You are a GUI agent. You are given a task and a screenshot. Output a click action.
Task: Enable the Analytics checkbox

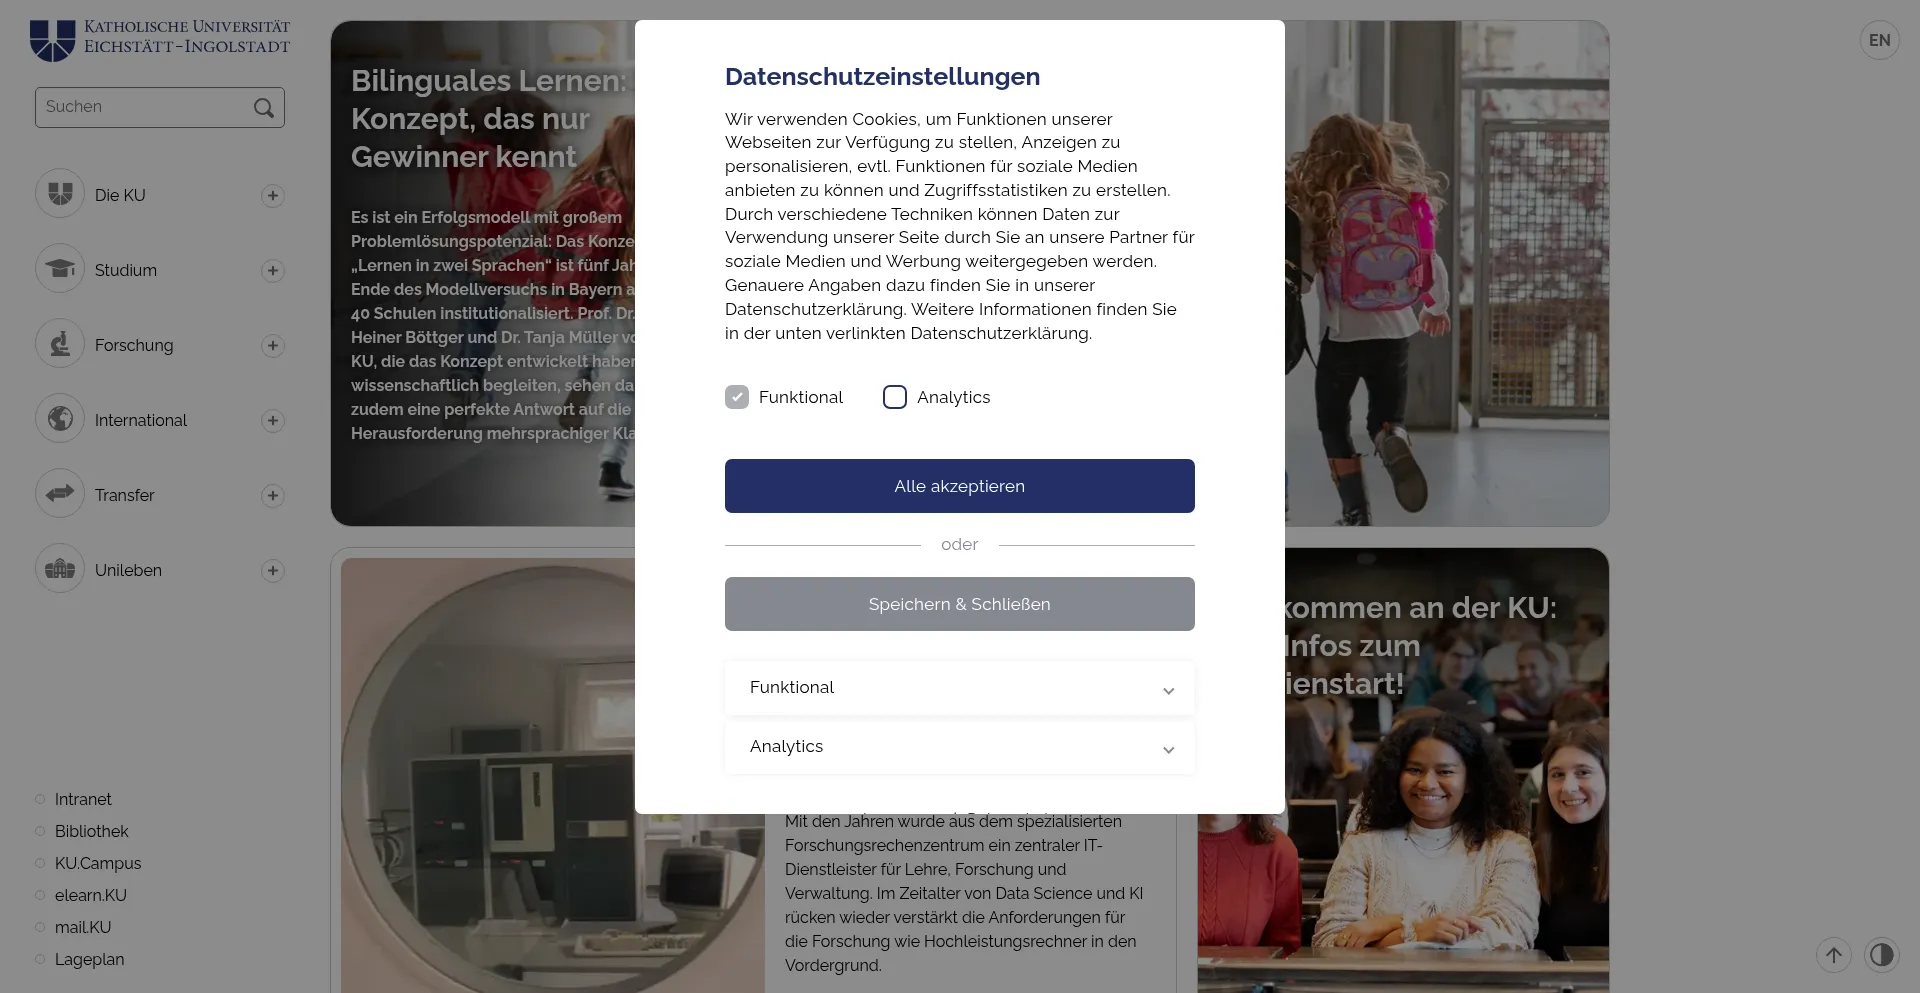(895, 397)
